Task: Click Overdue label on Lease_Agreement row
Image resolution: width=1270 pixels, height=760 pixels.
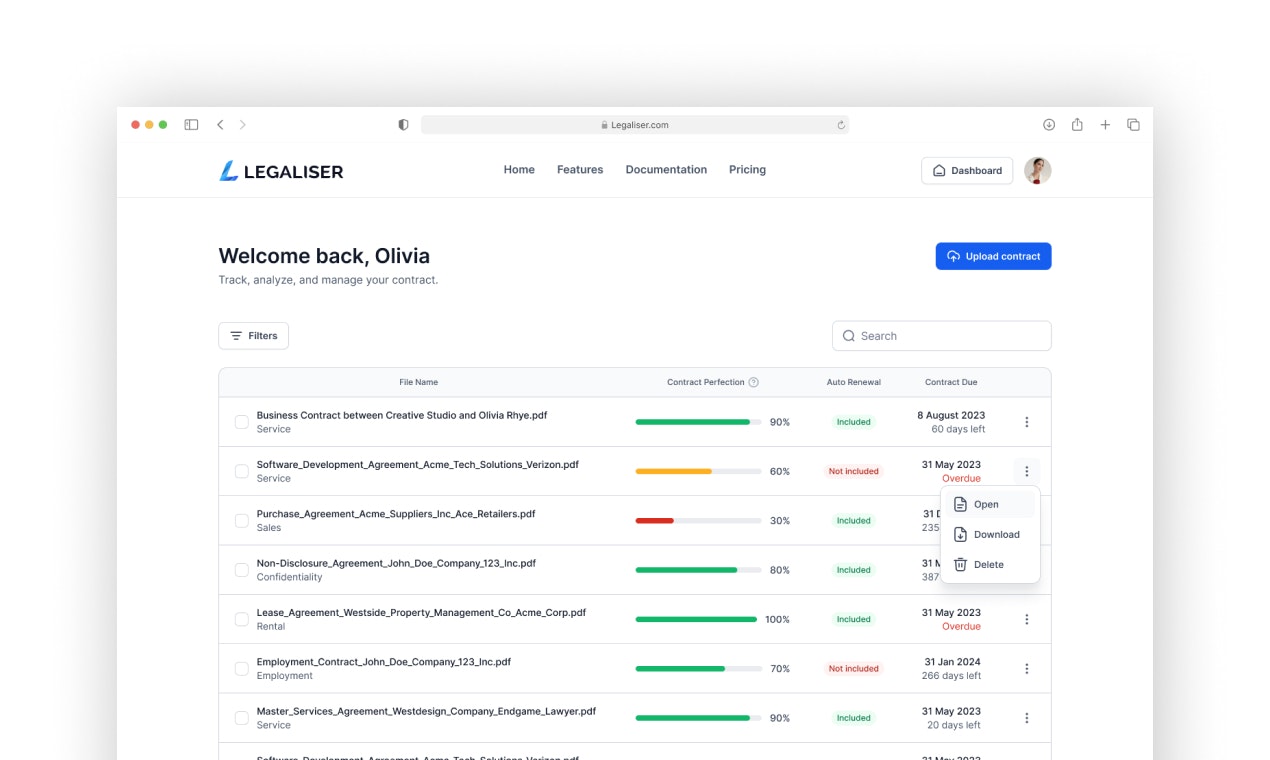Action: coord(961,627)
